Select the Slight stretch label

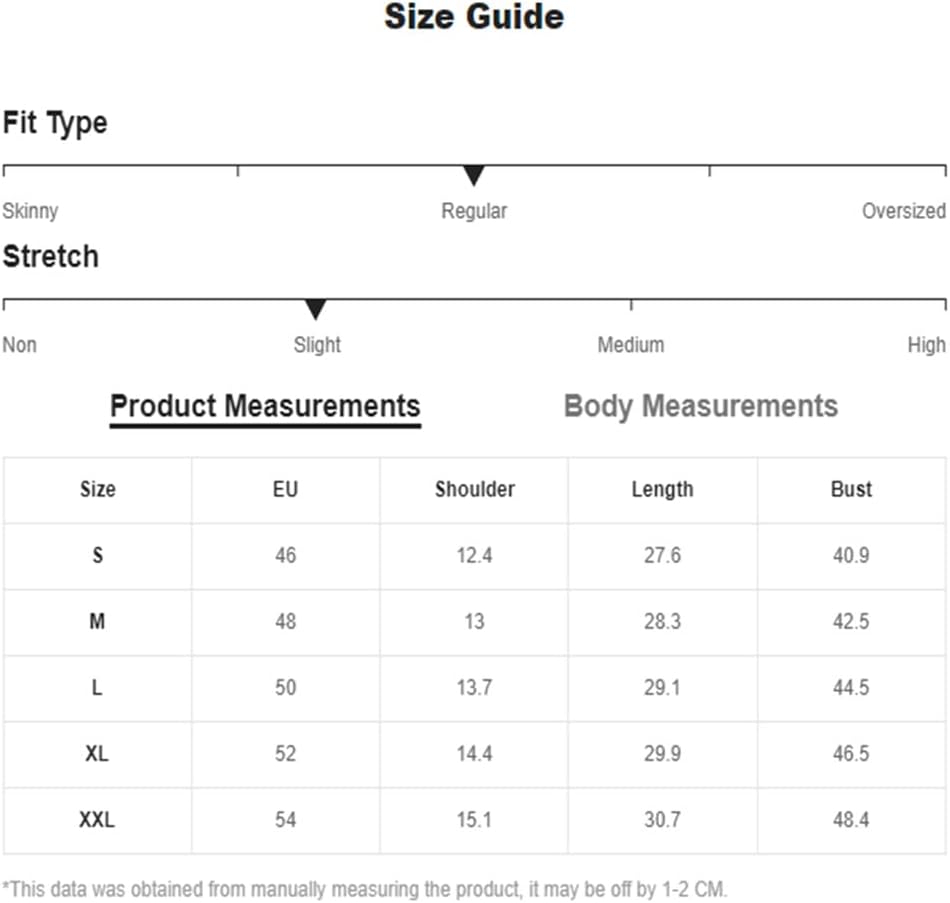pyautogui.click(x=317, y=345)
